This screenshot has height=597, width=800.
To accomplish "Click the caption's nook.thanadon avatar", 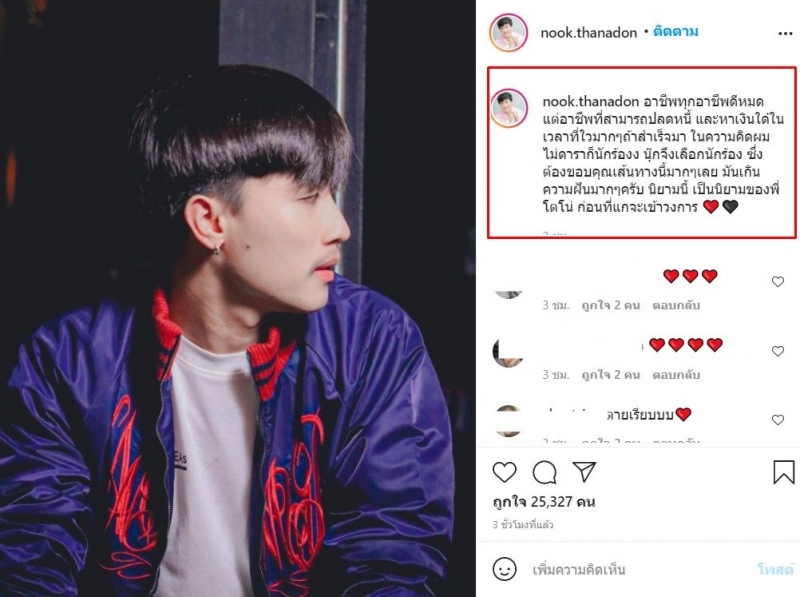I will 509,108.
